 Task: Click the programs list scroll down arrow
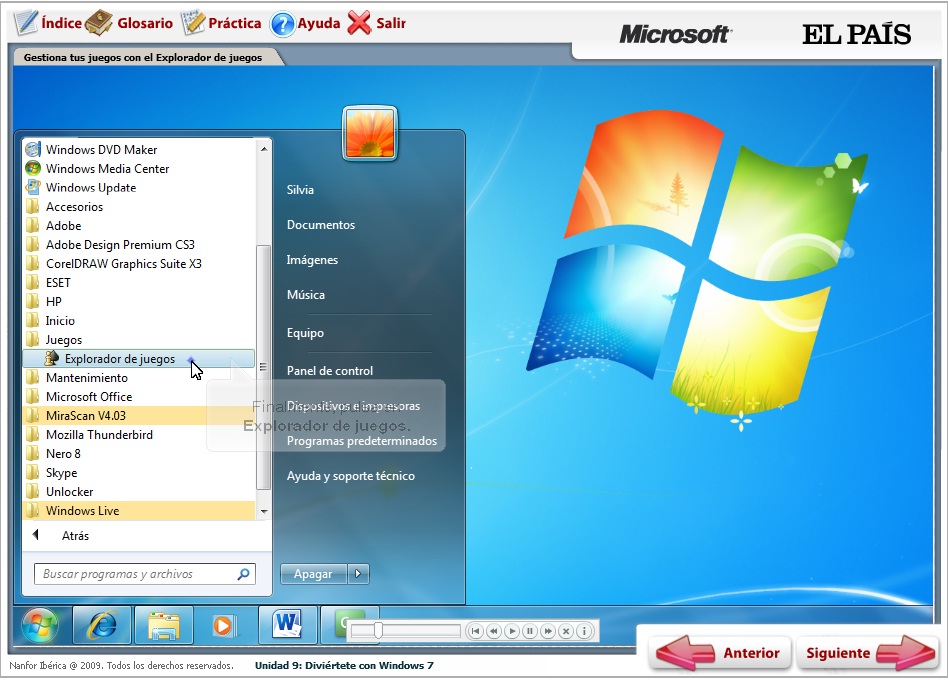(264, 511)
